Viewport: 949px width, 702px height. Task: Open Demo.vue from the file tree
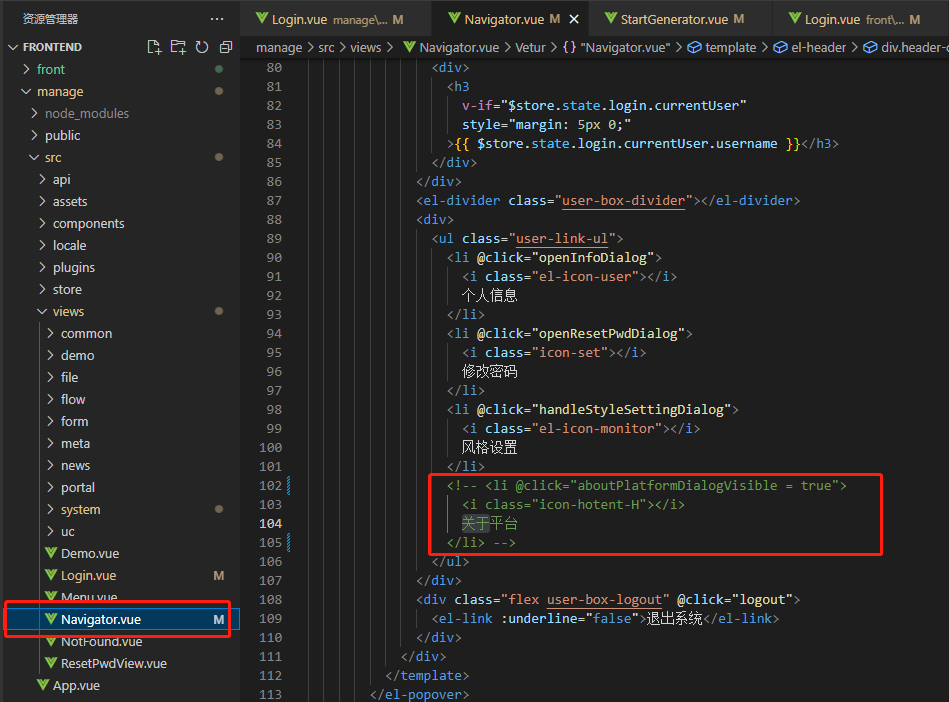click(90, 553)
